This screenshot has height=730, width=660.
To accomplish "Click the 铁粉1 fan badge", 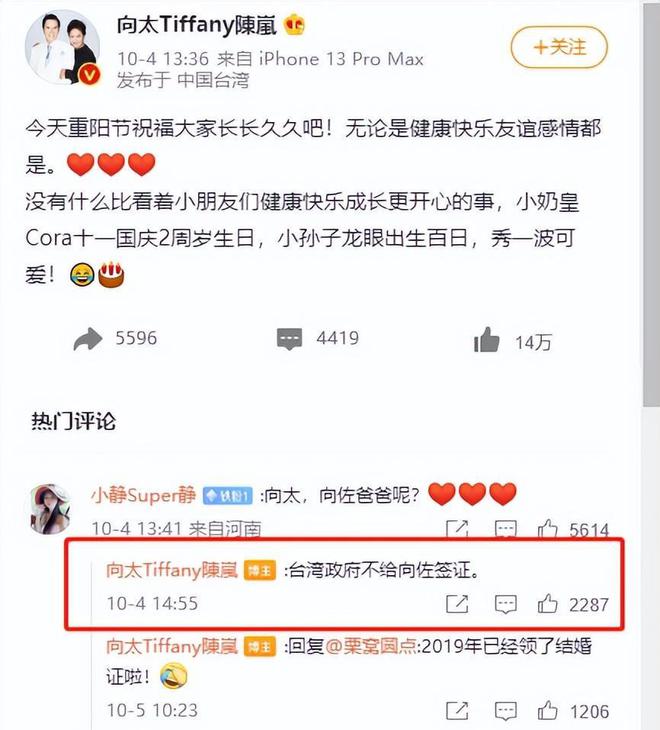I will click(x=228, y=496).
